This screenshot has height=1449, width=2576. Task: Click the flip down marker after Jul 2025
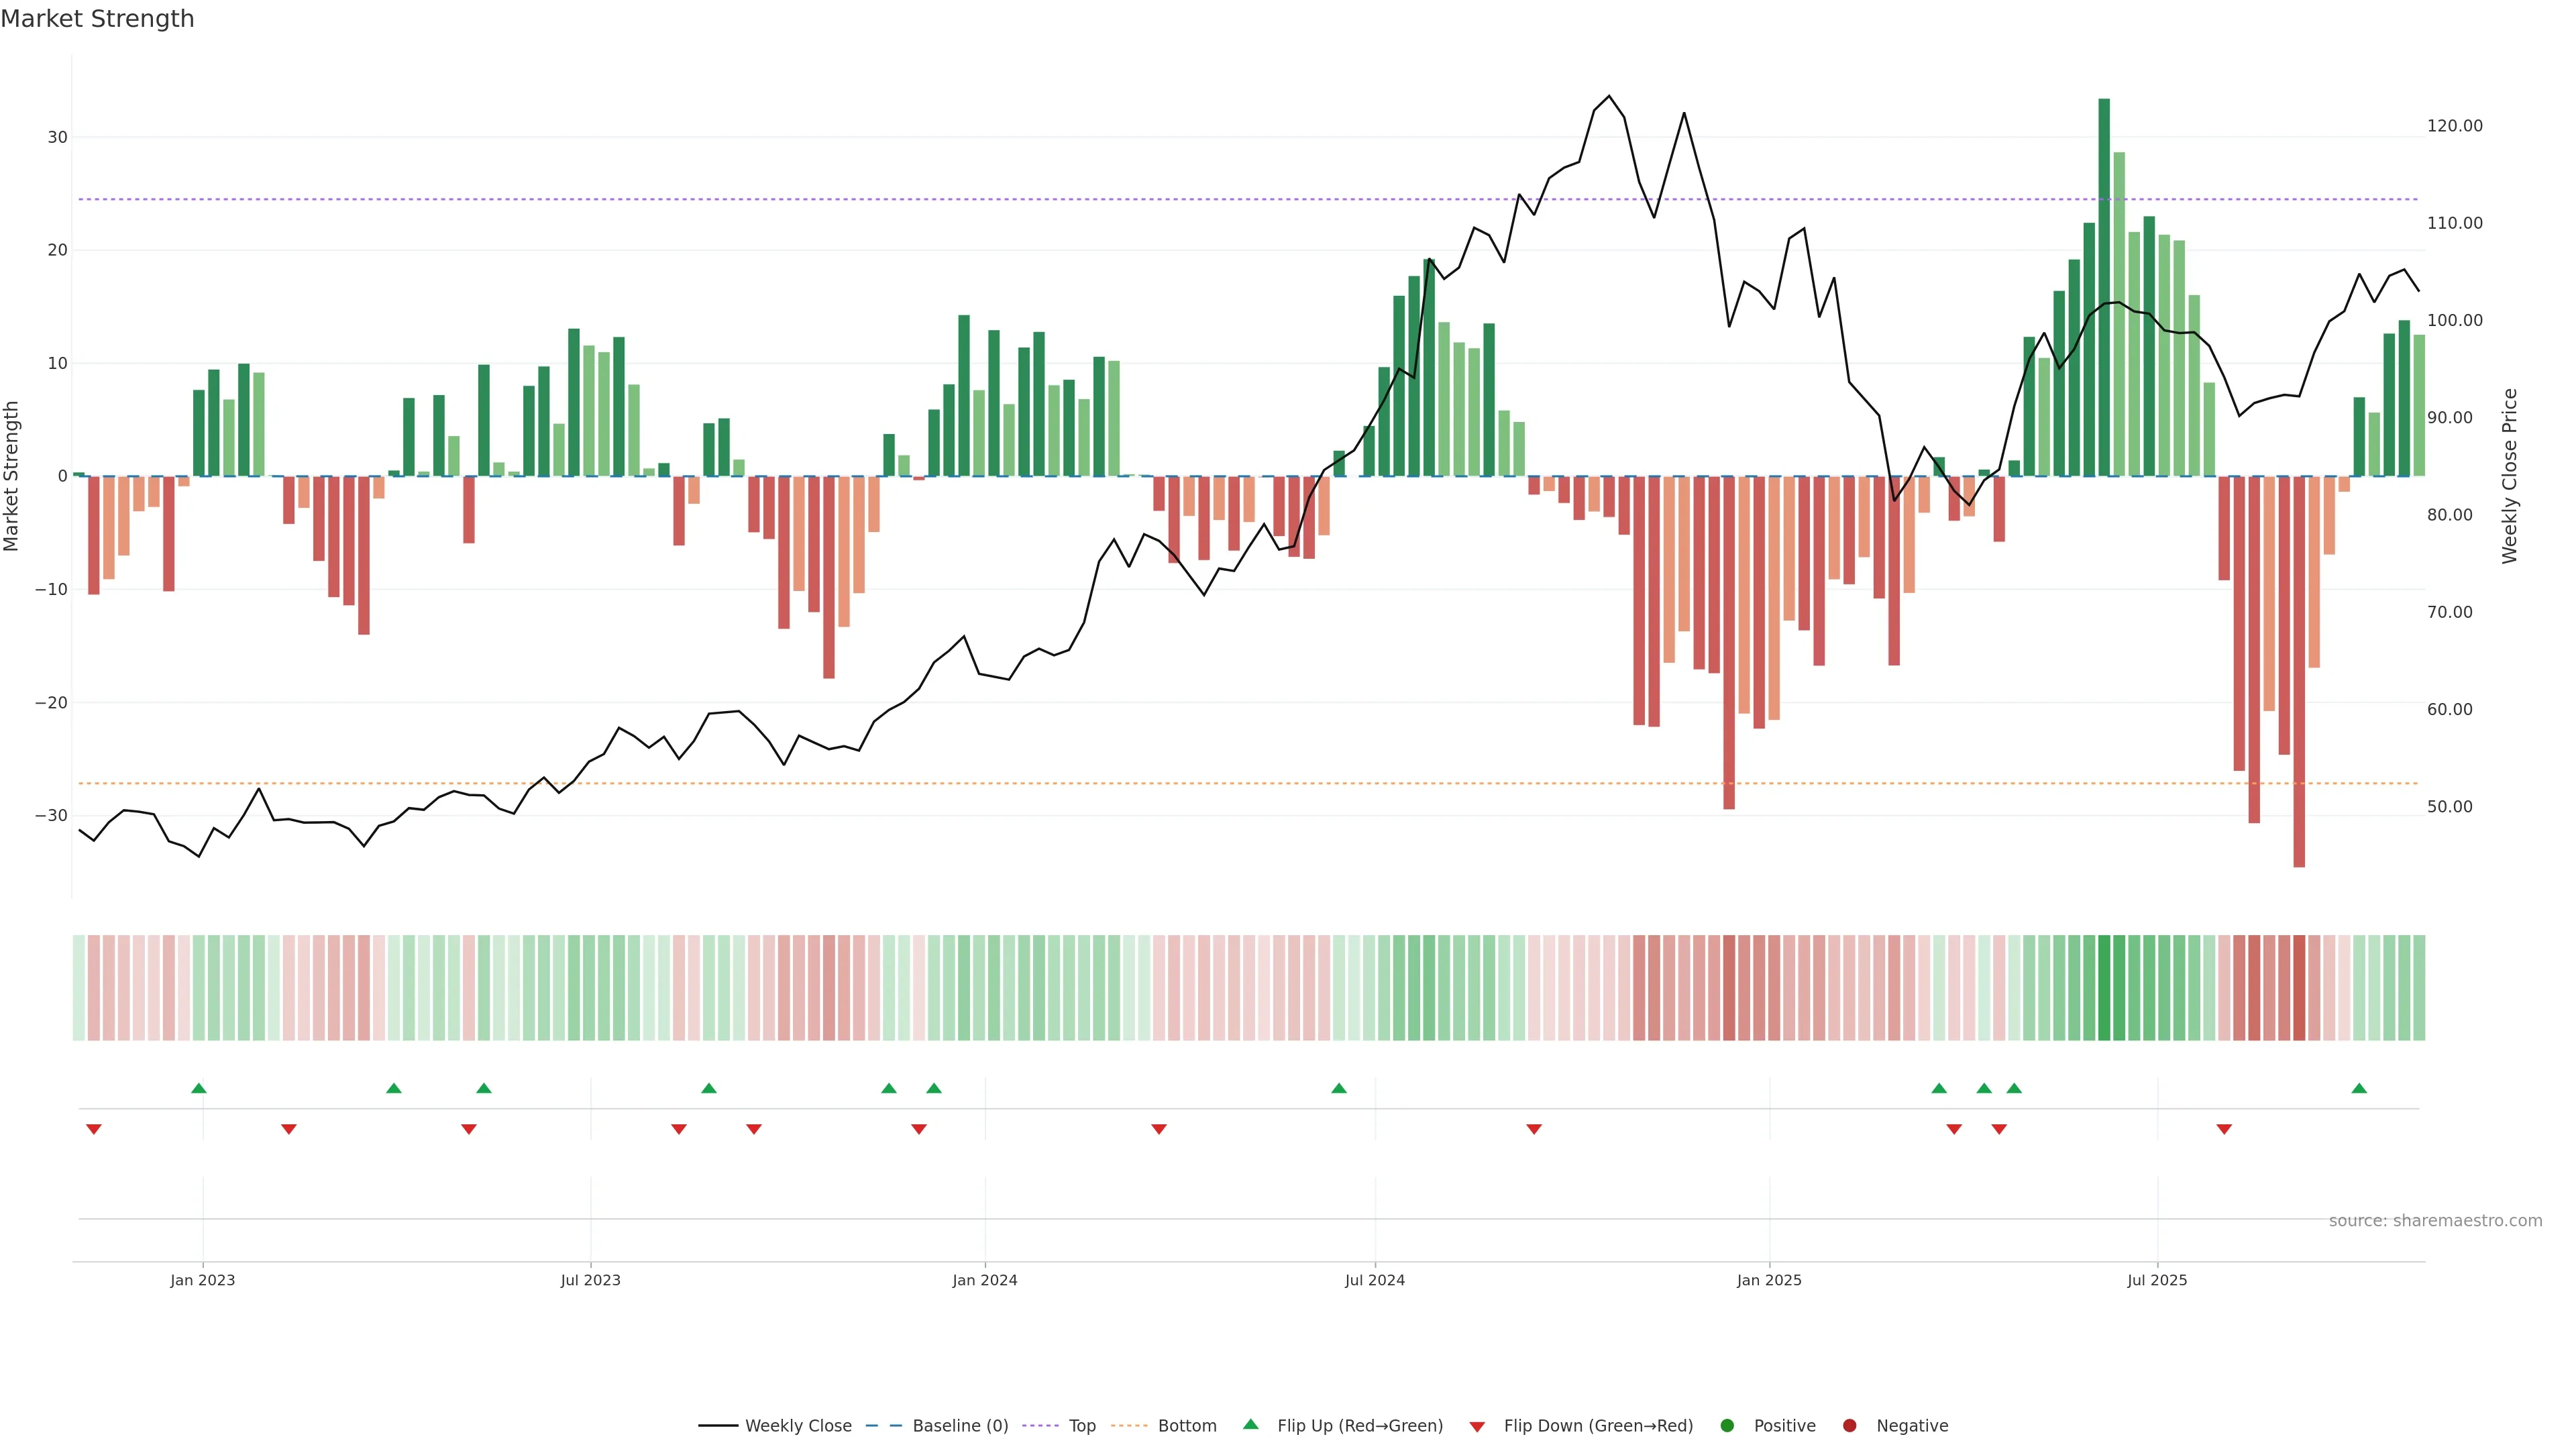point(2224,1129)
